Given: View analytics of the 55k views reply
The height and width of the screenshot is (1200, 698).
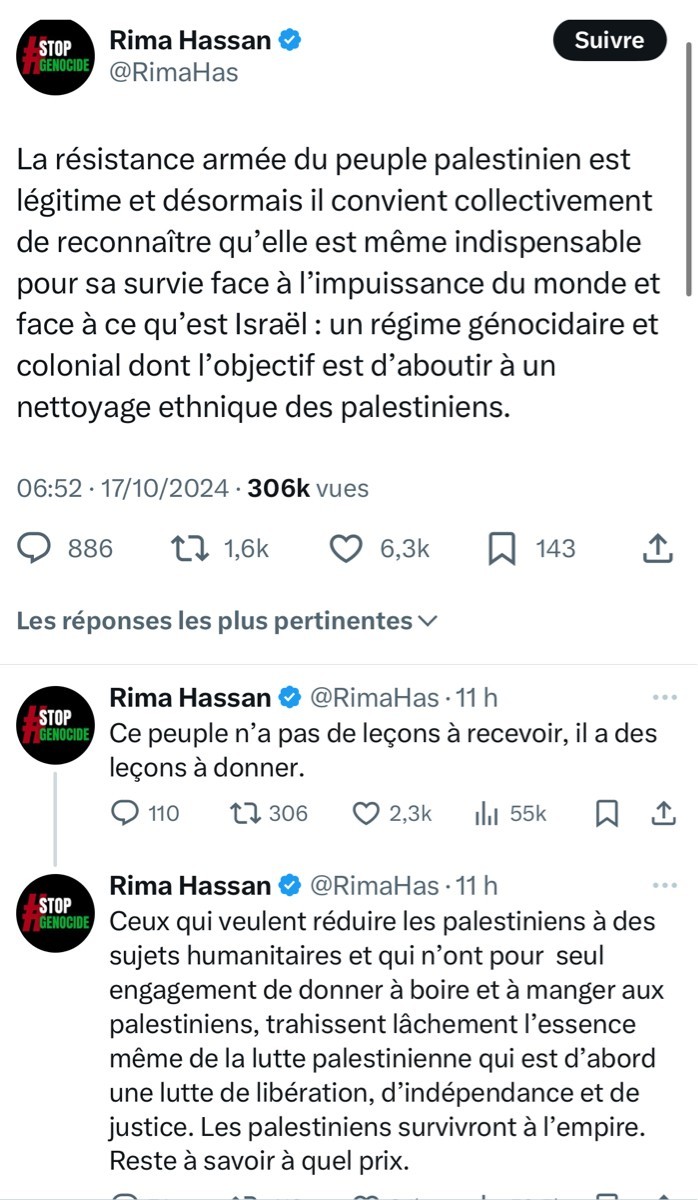Looking at the screenshot, I should pyautogui.click(x=485, y=814).
